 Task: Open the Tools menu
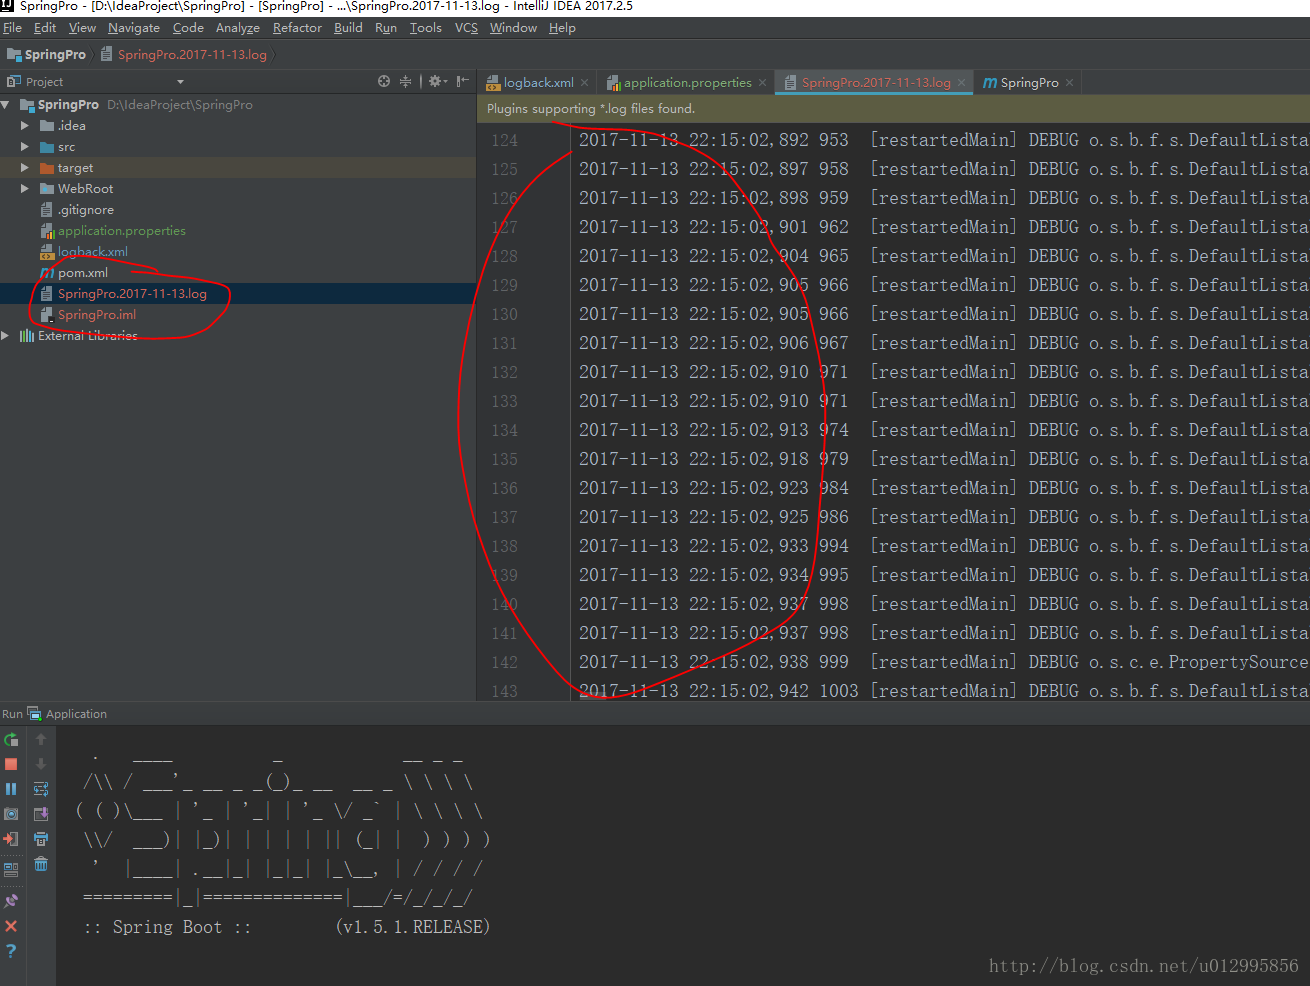(425, 28)
